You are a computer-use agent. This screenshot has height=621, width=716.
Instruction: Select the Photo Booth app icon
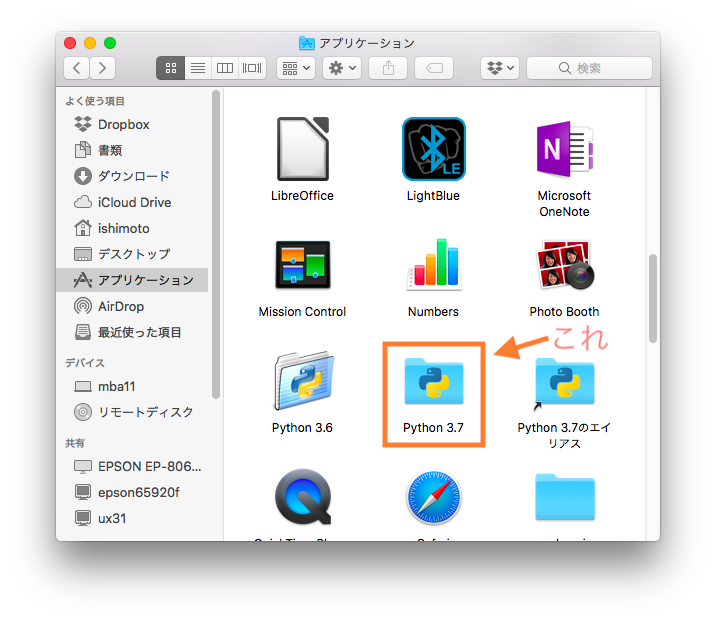tap(564, 265)
